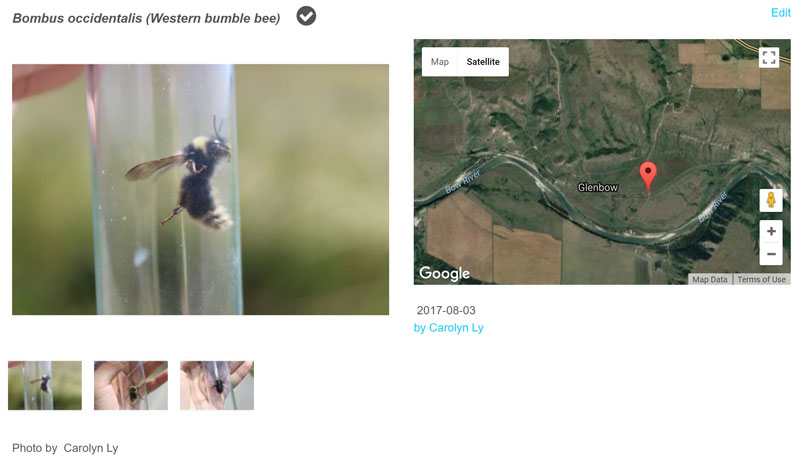Select the third thumbnail photo
This screenshot has height=466, width=800.
pyautogui.click(x=217, y=385)
